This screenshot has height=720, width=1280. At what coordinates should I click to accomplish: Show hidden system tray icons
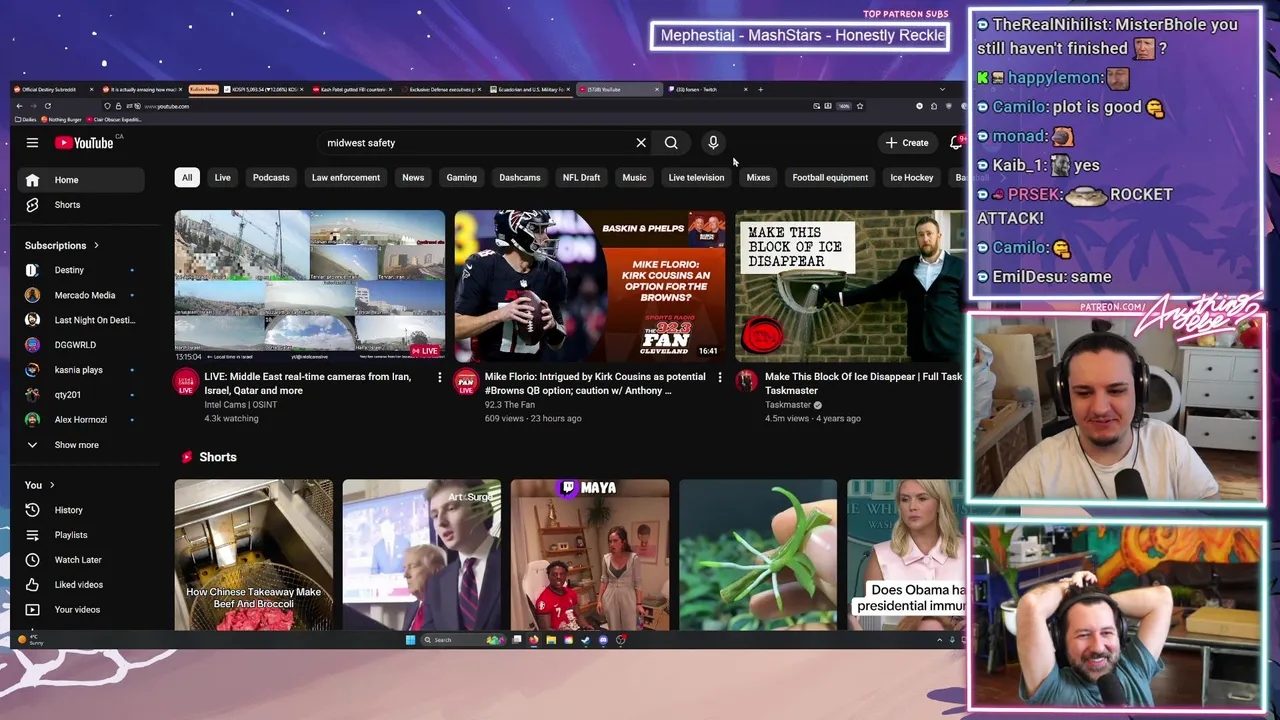(x=939, y=640)
